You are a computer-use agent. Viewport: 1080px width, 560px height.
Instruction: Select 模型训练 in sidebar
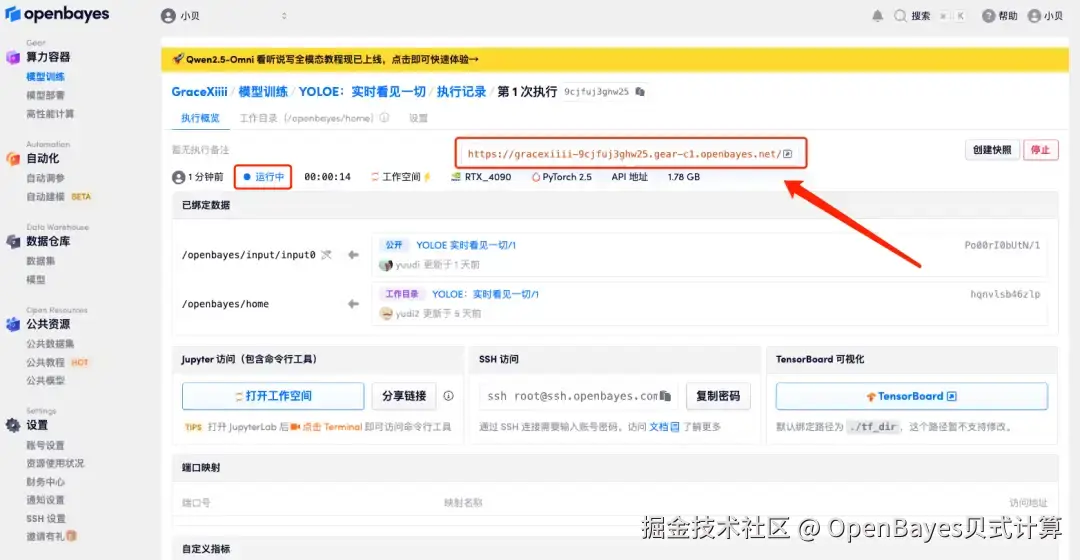45,76
